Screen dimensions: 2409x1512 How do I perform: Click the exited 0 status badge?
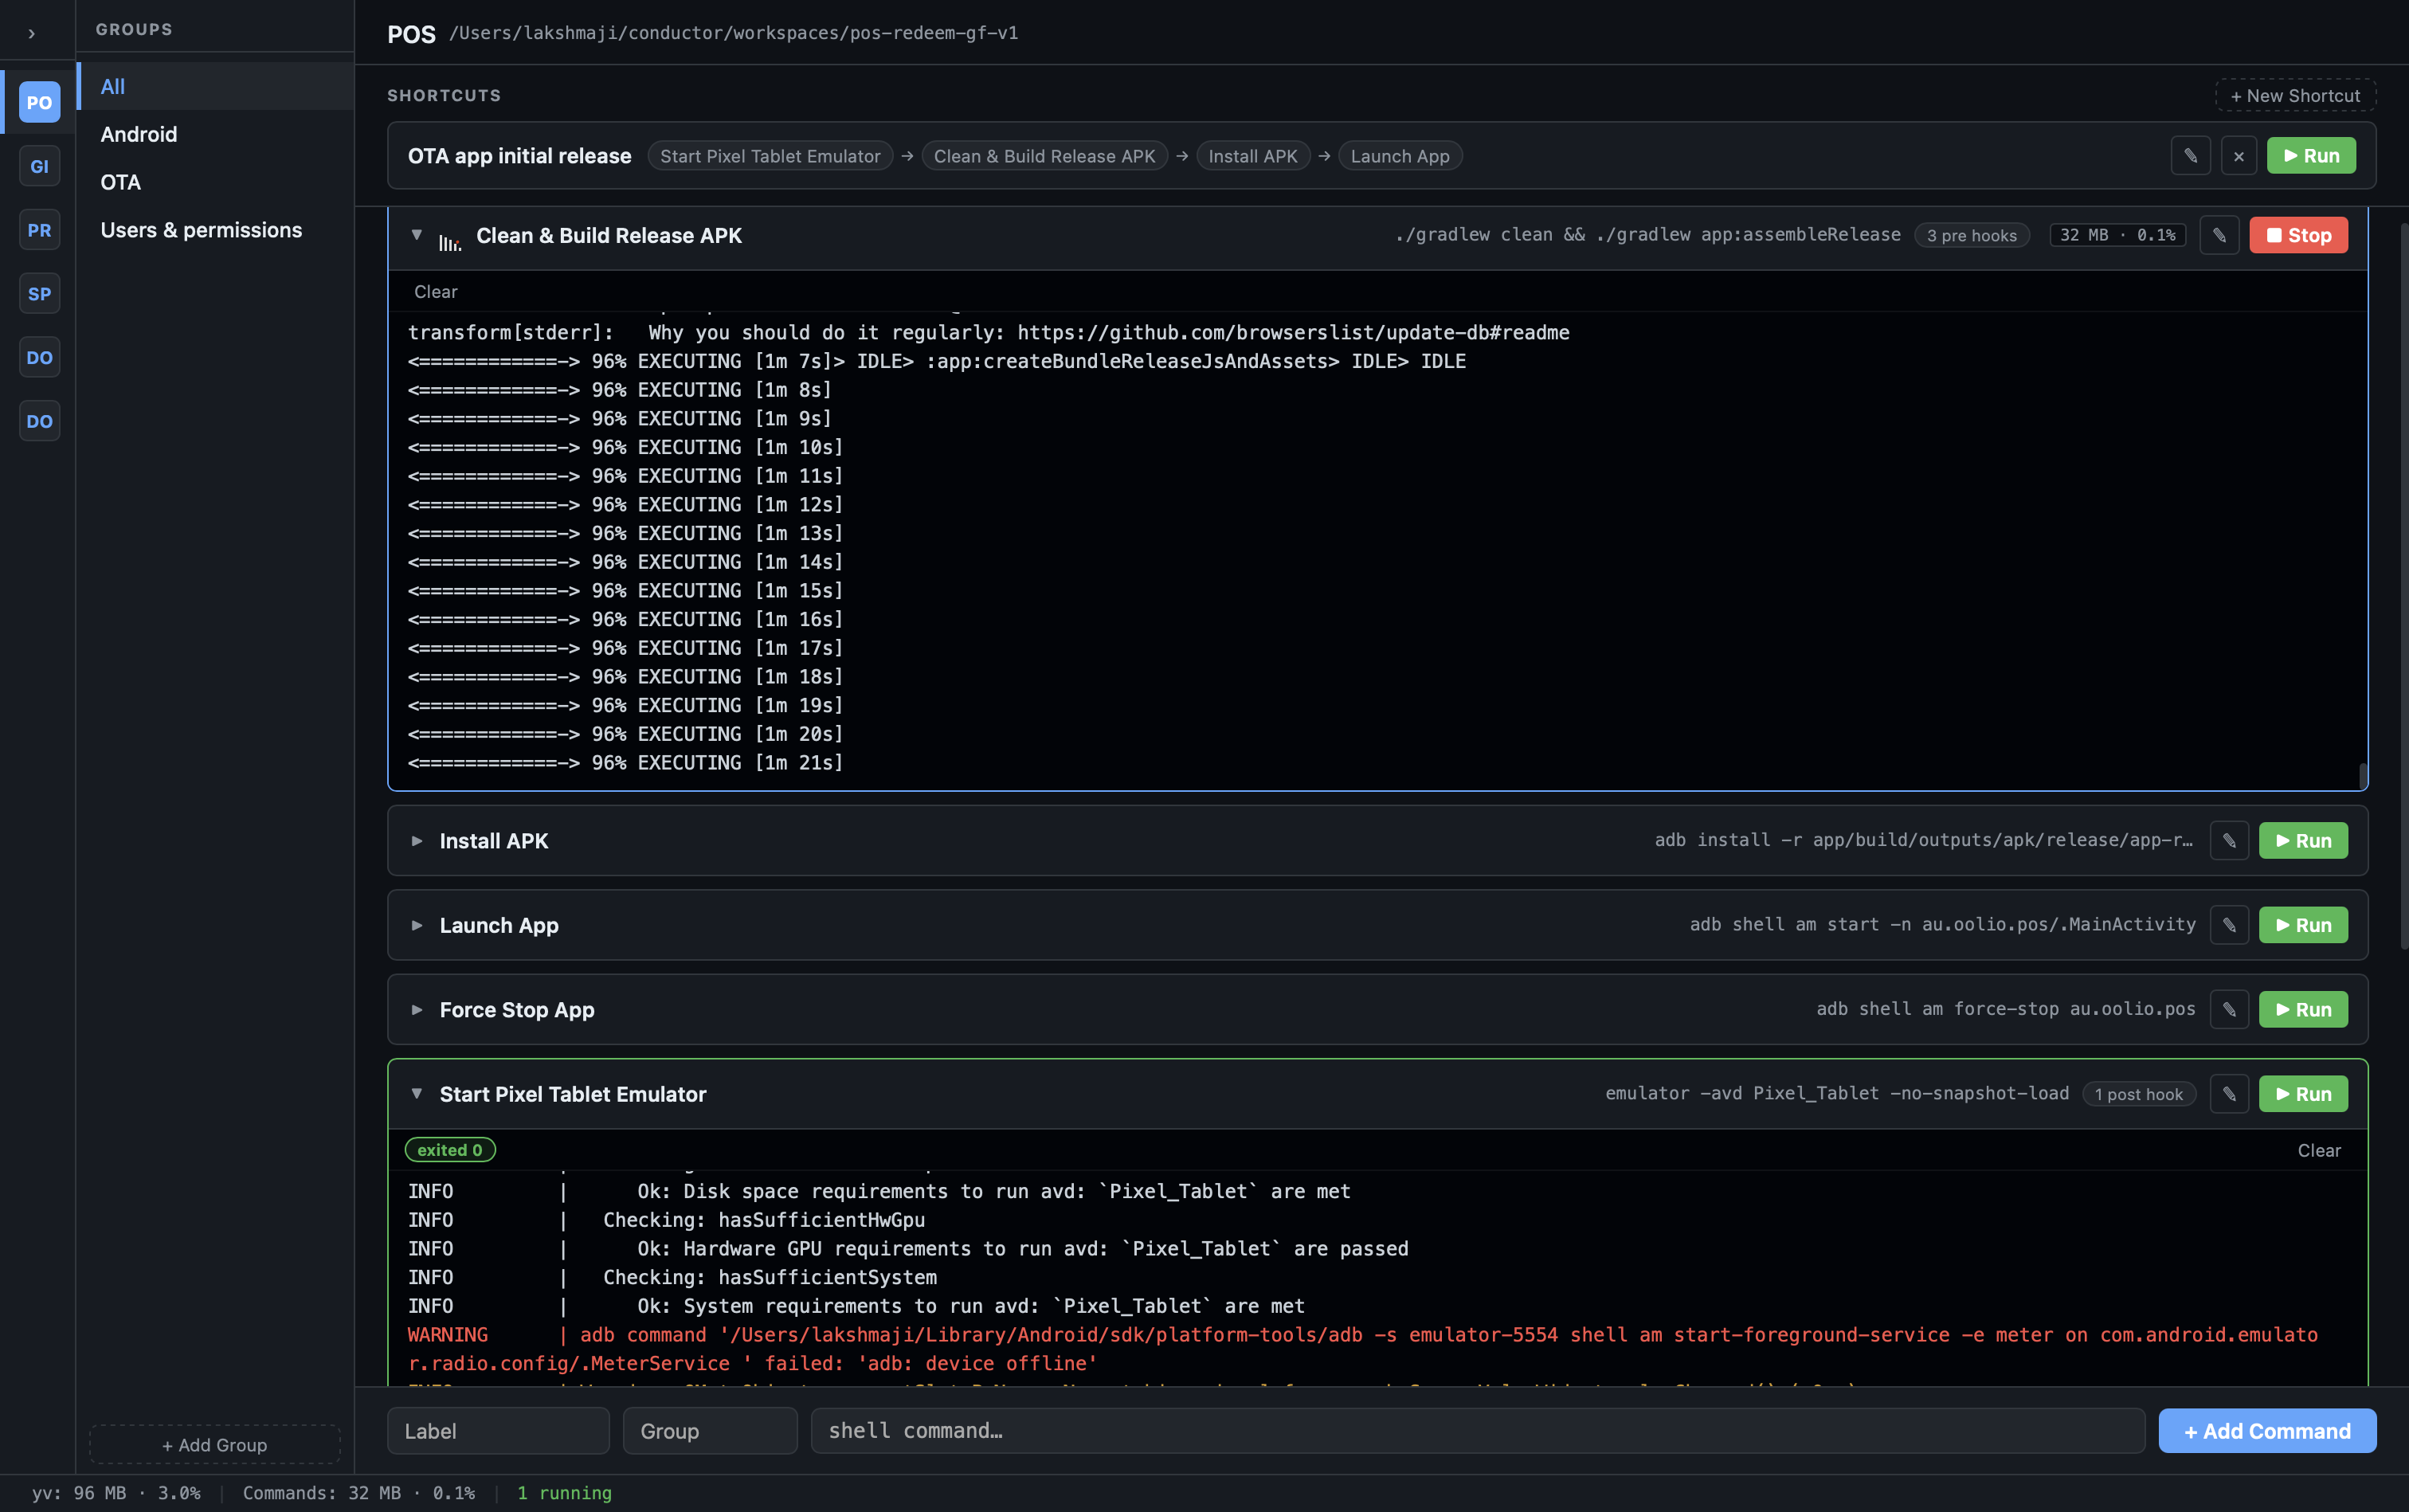click(450, 1150)
